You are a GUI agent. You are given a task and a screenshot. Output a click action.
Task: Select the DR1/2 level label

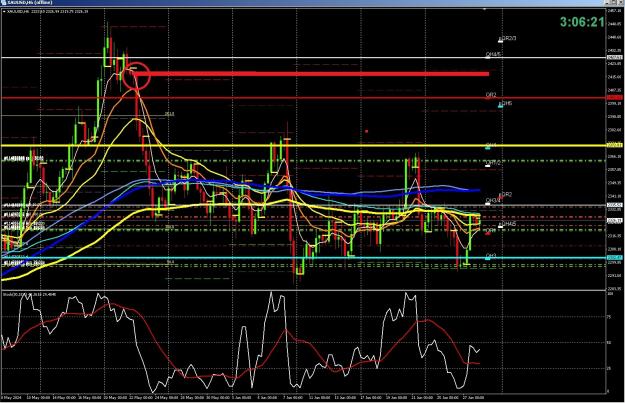coord(493,163)
